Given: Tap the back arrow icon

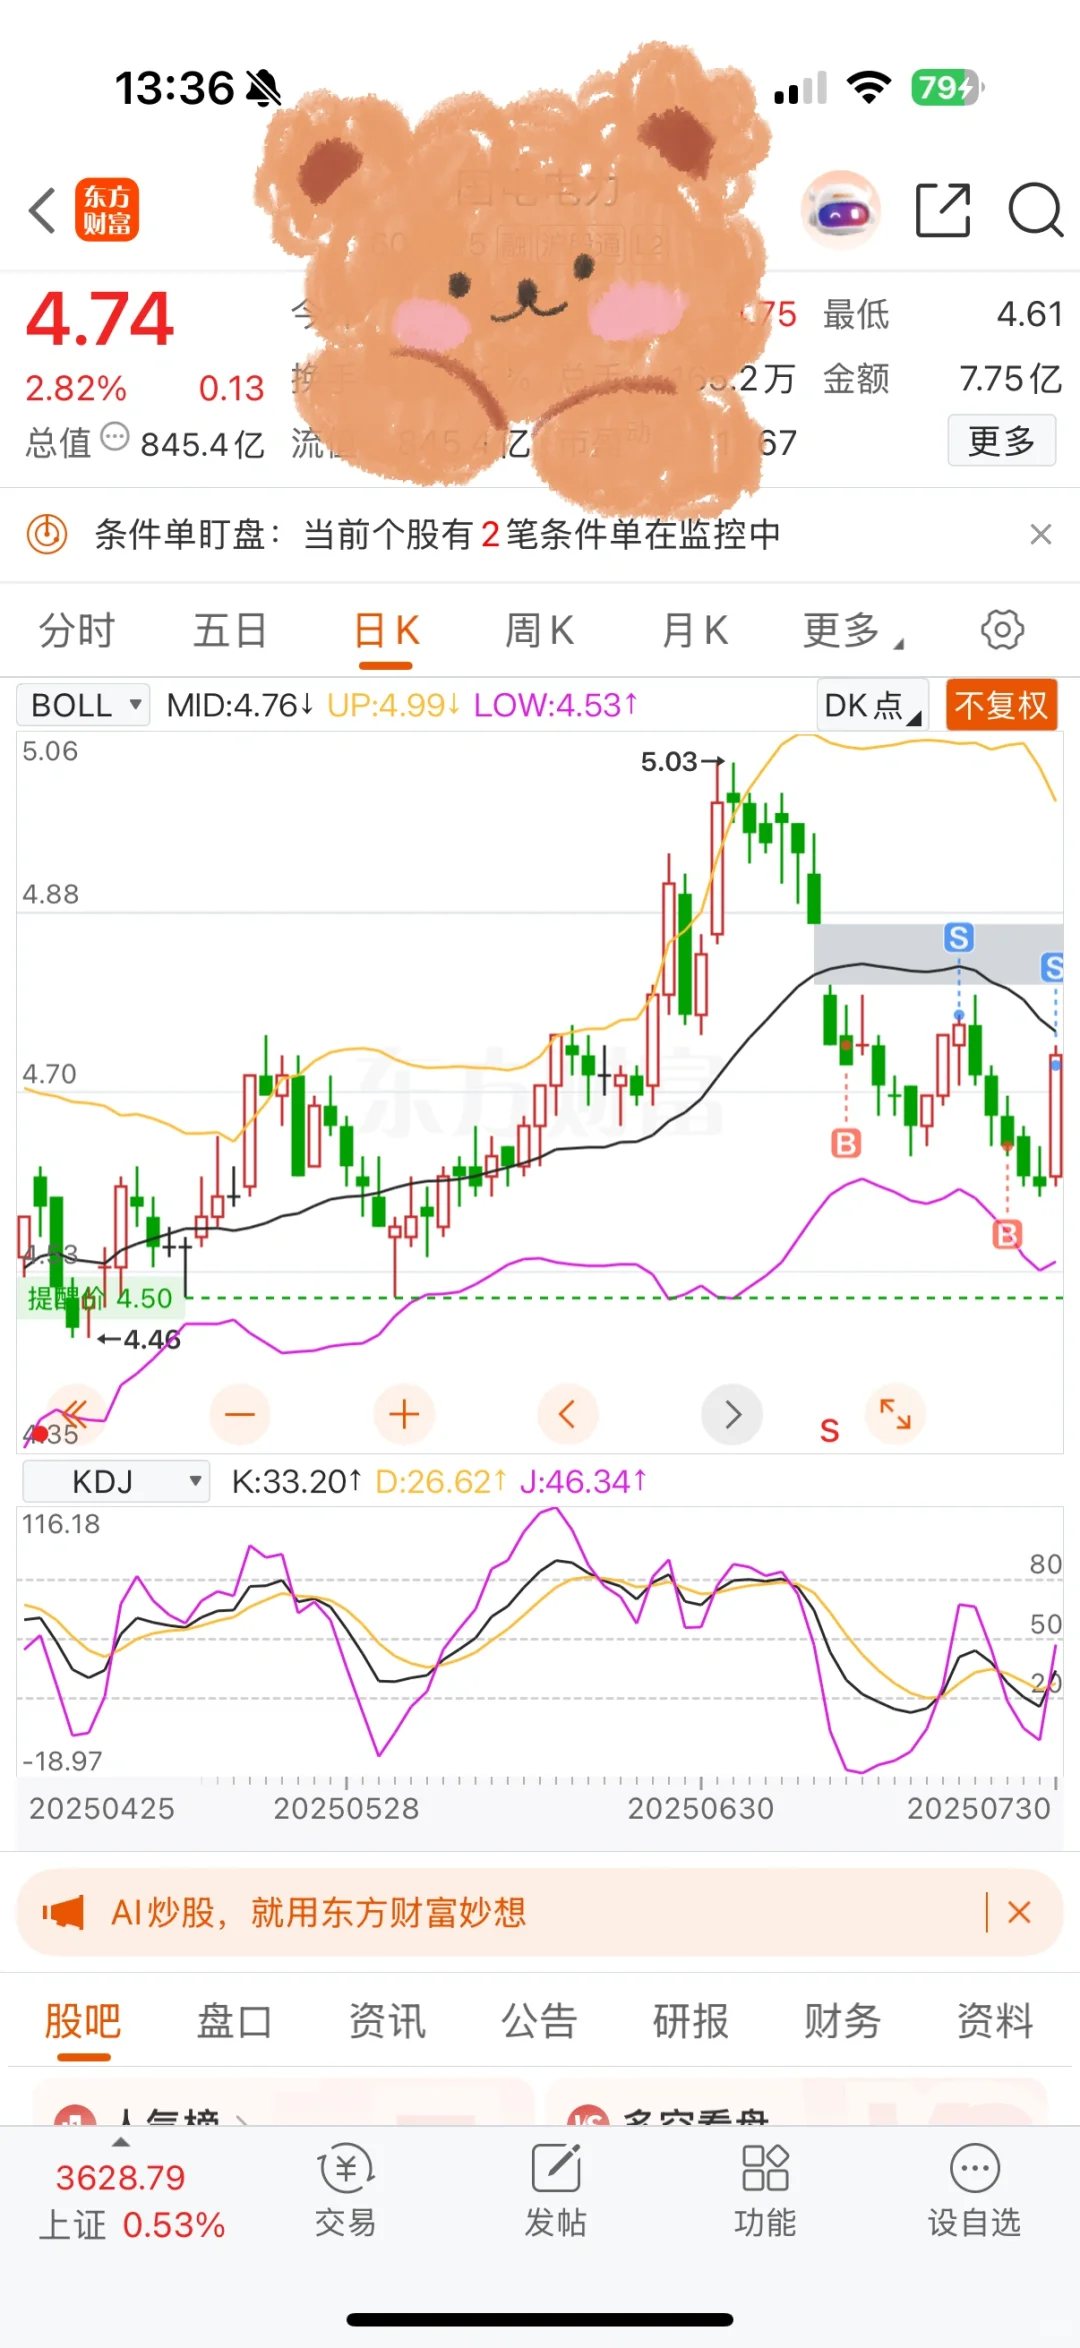Looking at the screenshot, I should coord(42,210).
